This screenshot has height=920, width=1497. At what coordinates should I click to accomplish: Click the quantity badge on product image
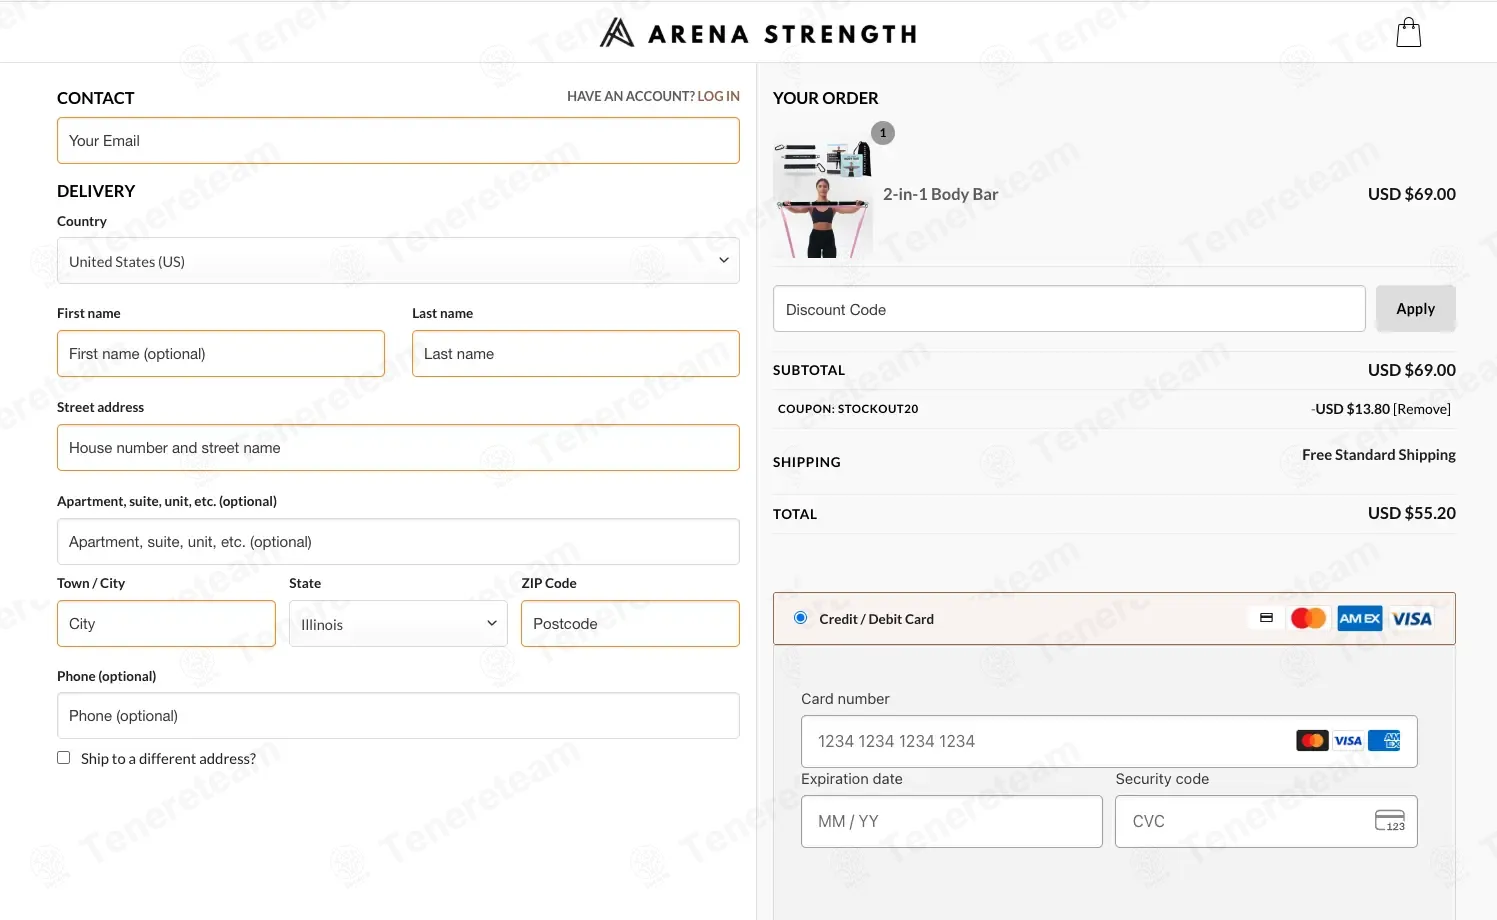click(x=883, y=133)
